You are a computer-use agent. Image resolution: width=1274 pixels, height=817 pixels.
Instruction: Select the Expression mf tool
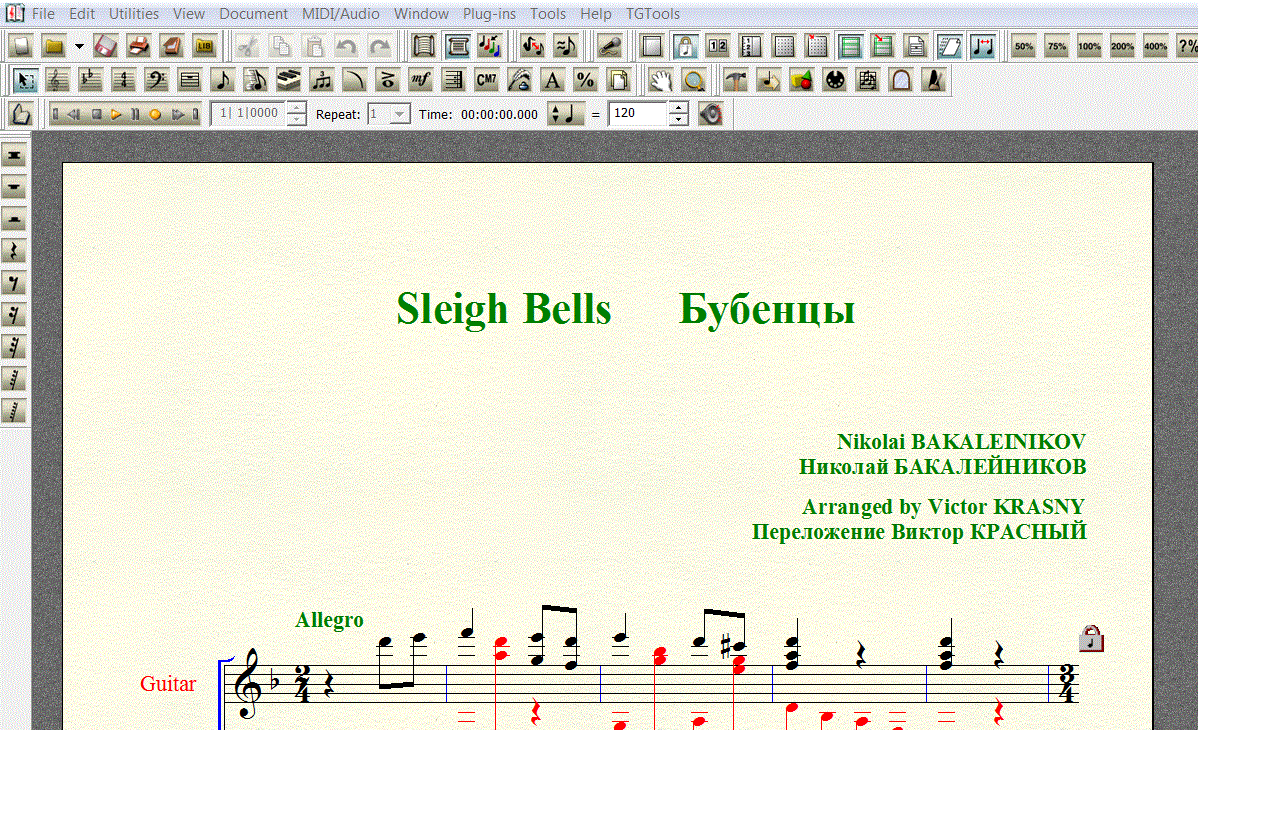[x=420, y=80]
